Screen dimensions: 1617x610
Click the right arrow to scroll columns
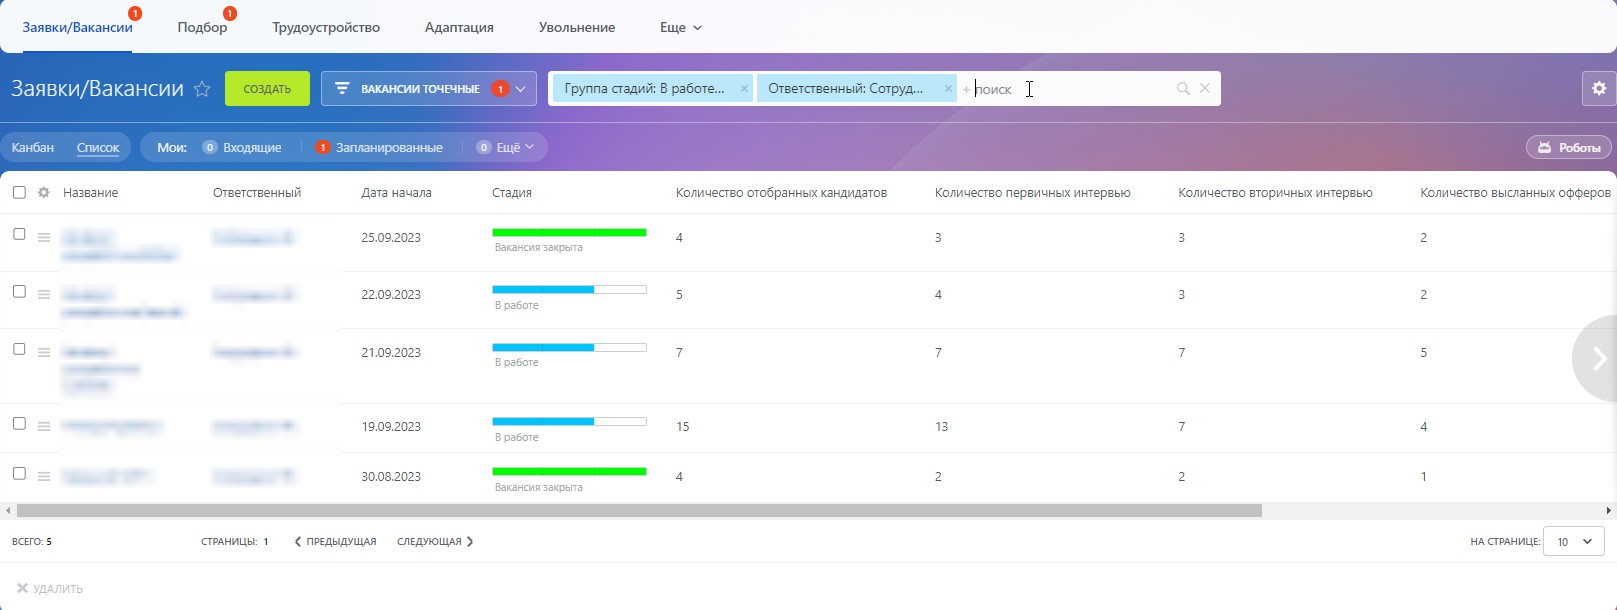1599,359
